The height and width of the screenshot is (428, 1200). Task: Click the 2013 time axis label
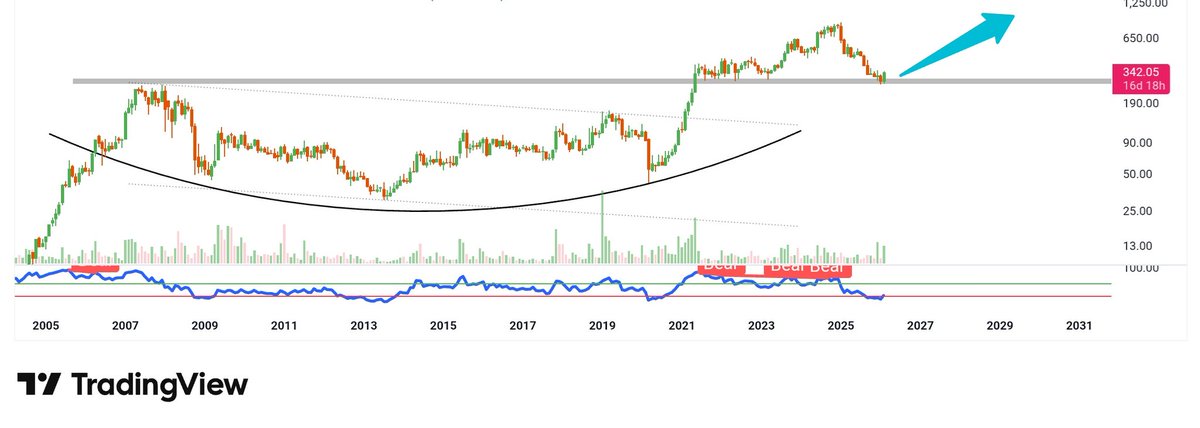click(x=363, y=326)
